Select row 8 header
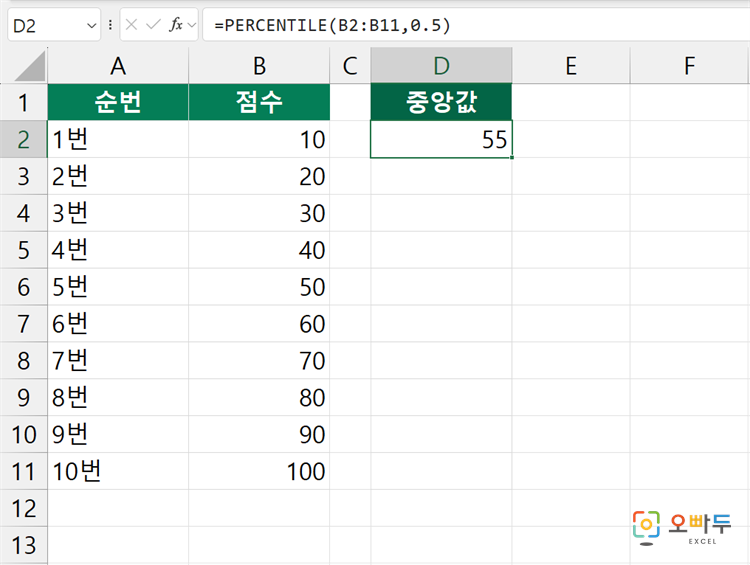This screenshot has width=750, height=565. pos(23,360)
